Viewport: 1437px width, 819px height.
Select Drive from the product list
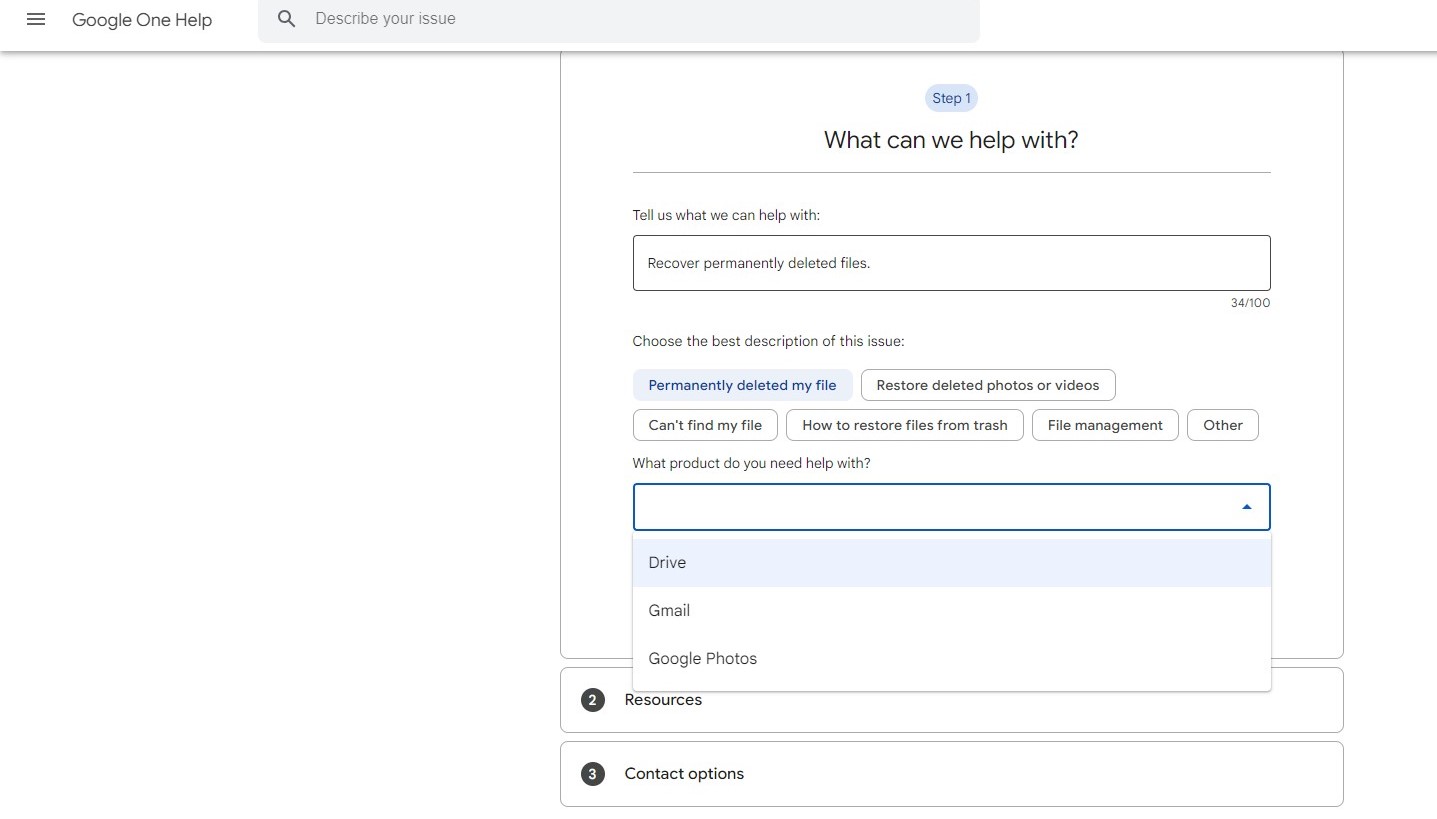click(951, 563)
